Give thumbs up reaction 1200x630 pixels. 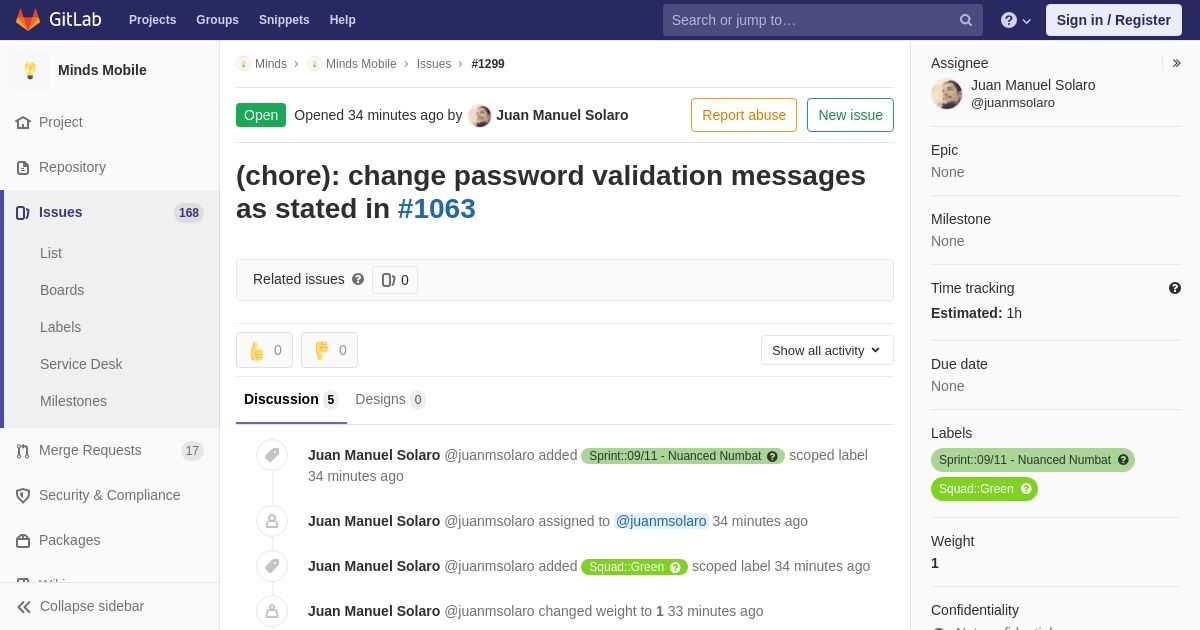point(264,350)
